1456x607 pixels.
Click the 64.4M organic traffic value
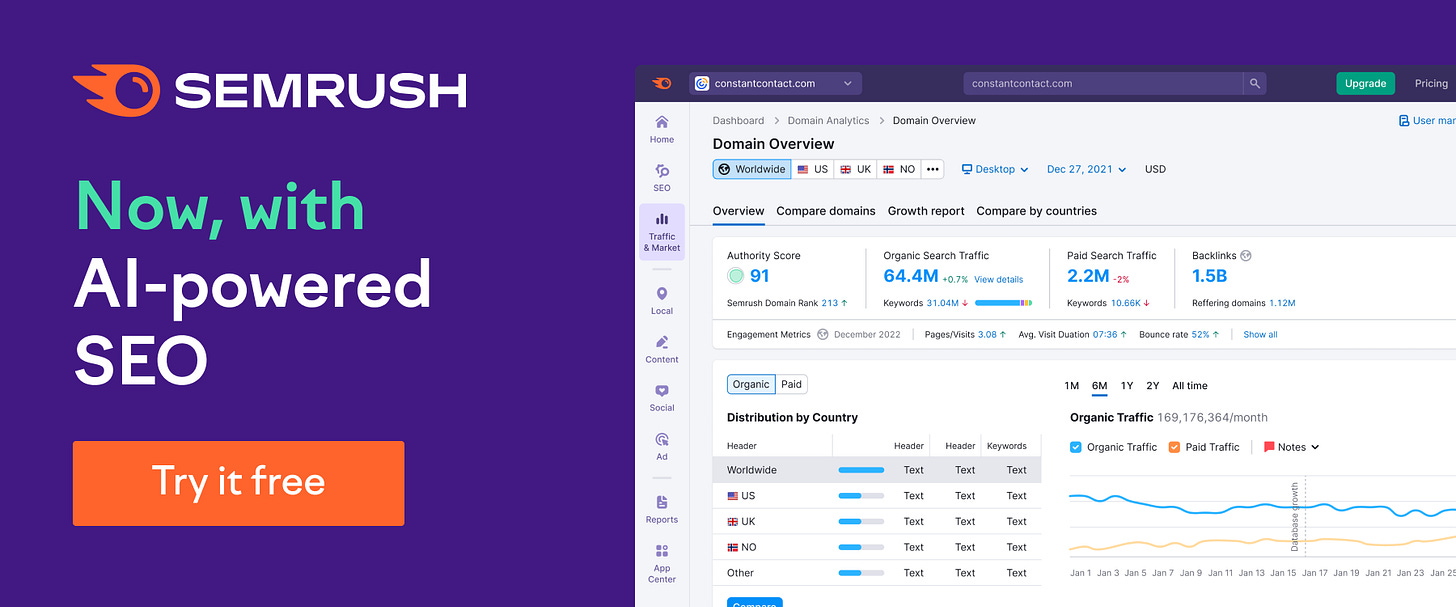click(x=910, y=276)
